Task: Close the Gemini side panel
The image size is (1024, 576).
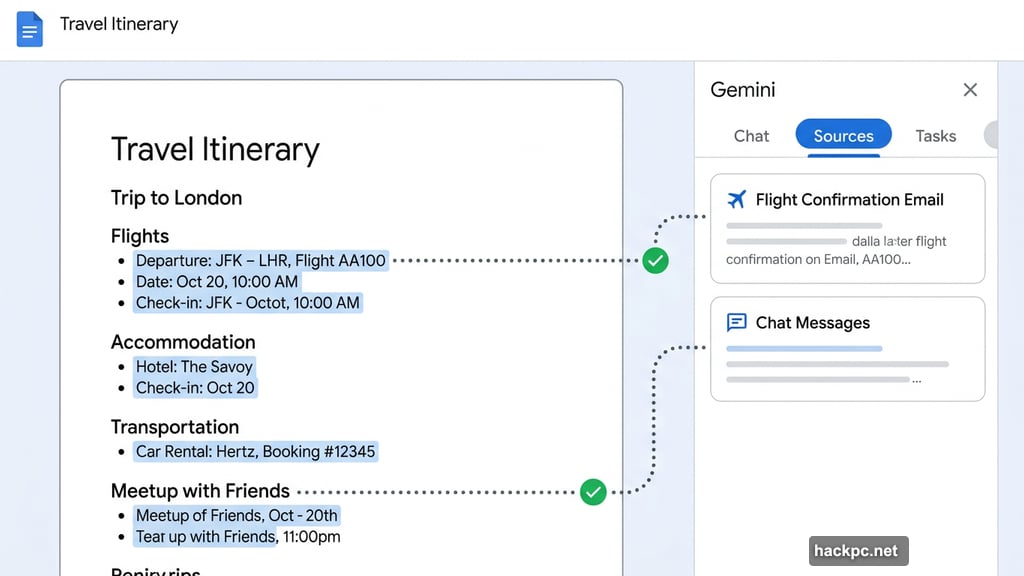Action: (x=970, y=90)
